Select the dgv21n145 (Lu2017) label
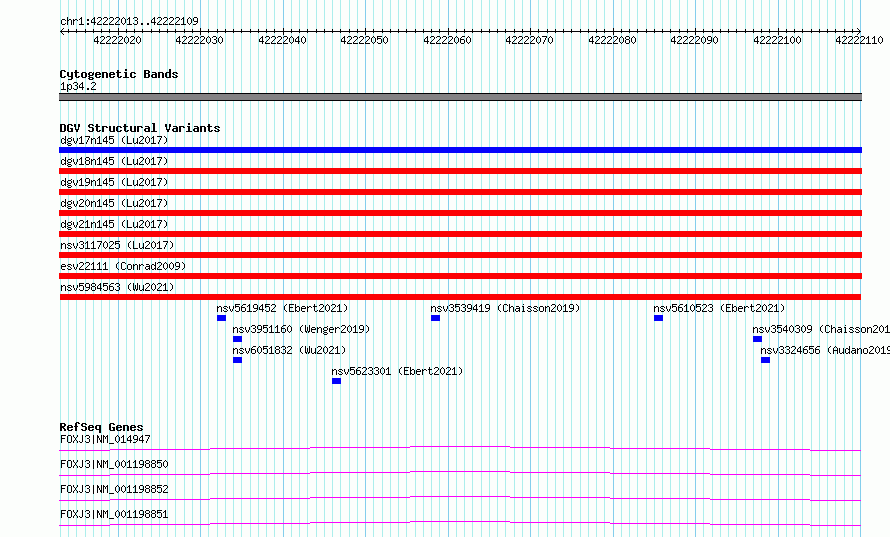890x537 pixels. (114, 224)
